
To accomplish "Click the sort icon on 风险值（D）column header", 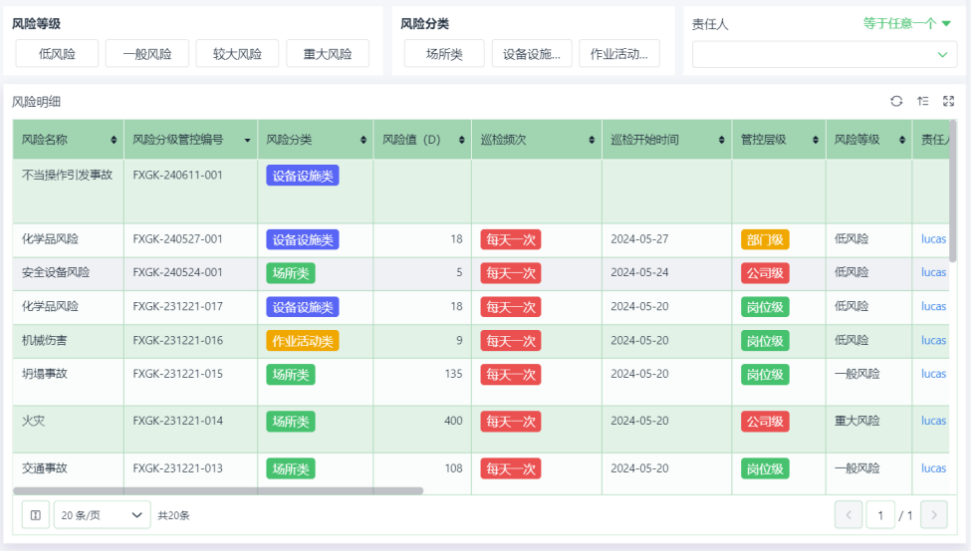I will pos(461,140).
